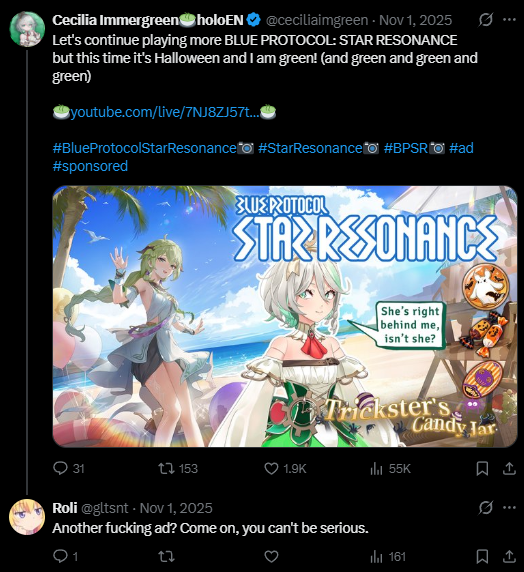Open the youtube.com/live stream link
The width and height of the screenshot is (524, 572).
tap(165, 112)
